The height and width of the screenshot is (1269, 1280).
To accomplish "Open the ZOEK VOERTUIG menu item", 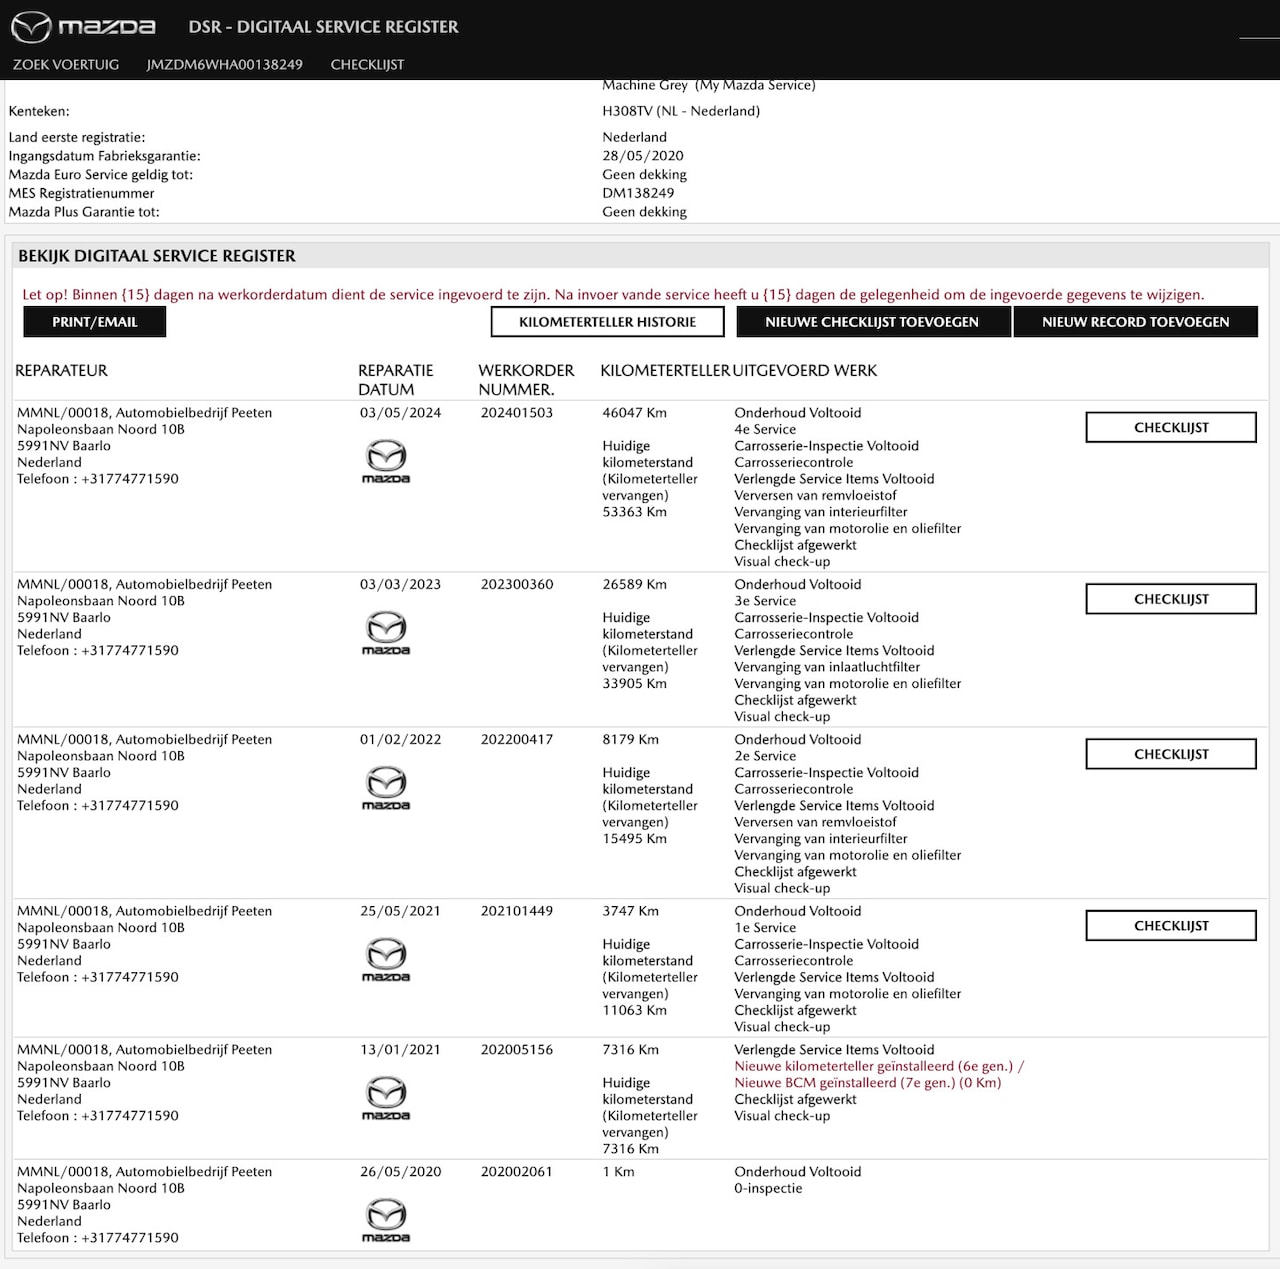I will (66, 65).
